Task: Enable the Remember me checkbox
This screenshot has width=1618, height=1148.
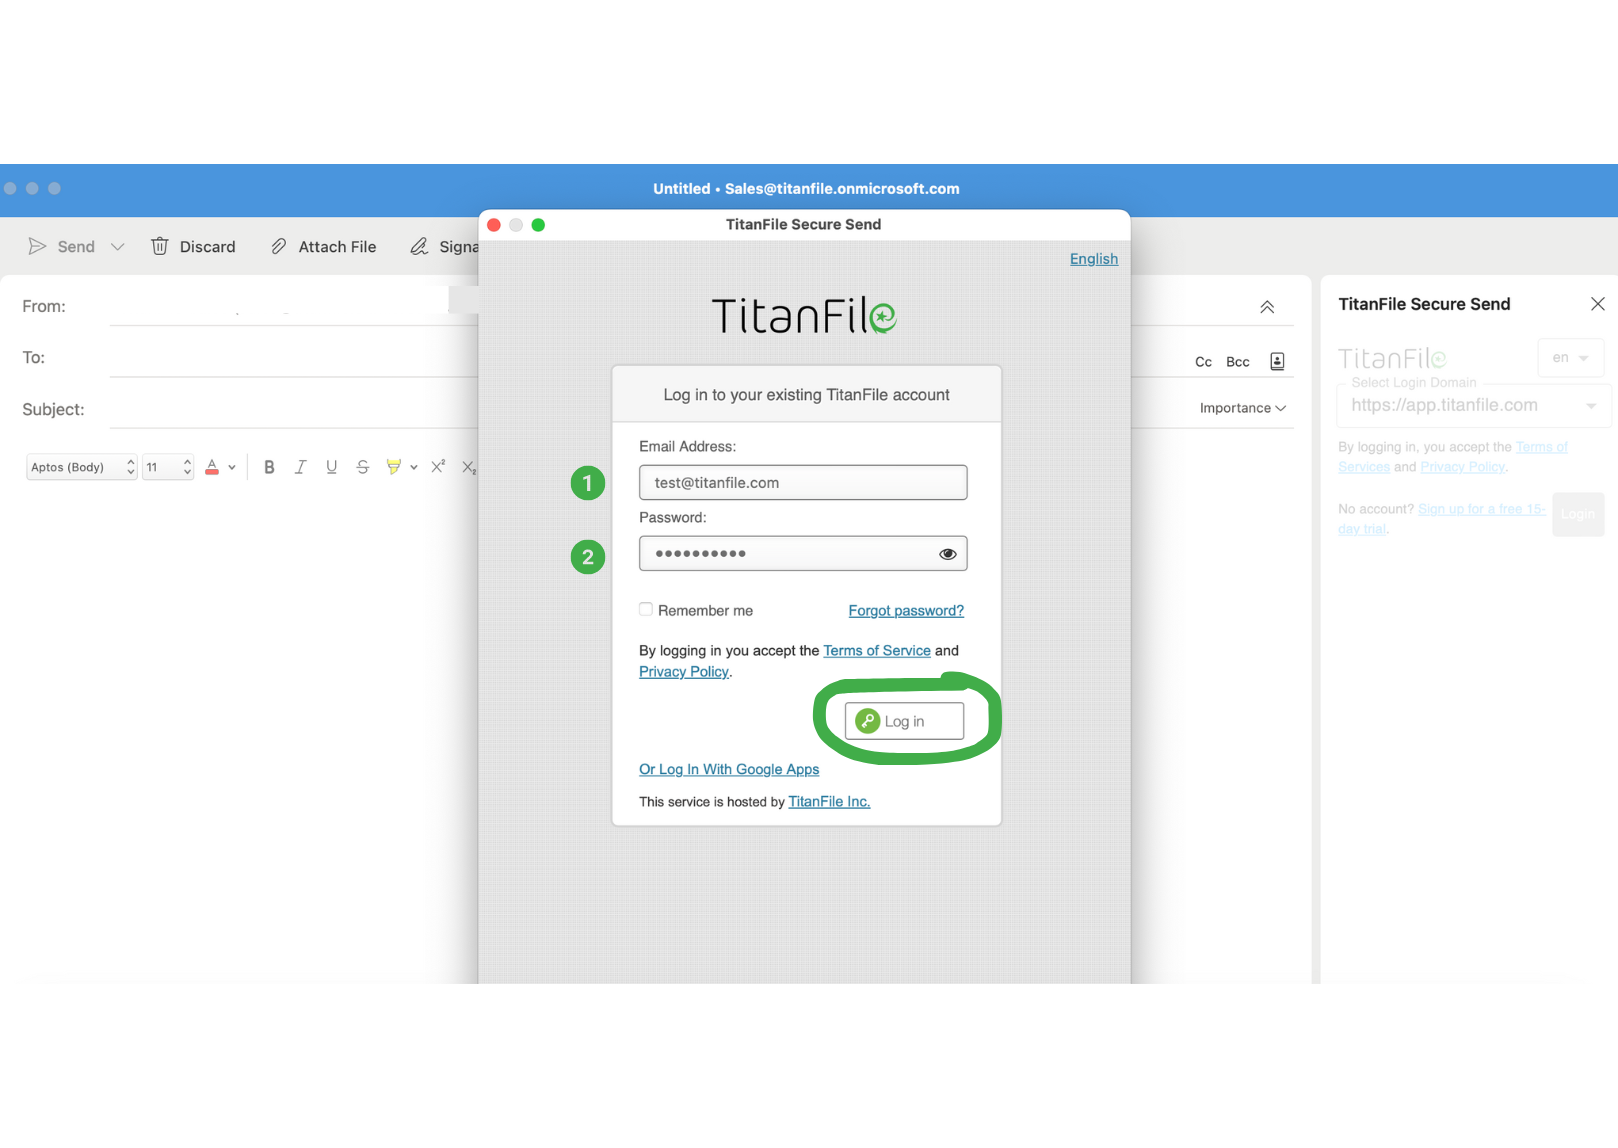Action: pyautogui.click(x=646, y=610)
